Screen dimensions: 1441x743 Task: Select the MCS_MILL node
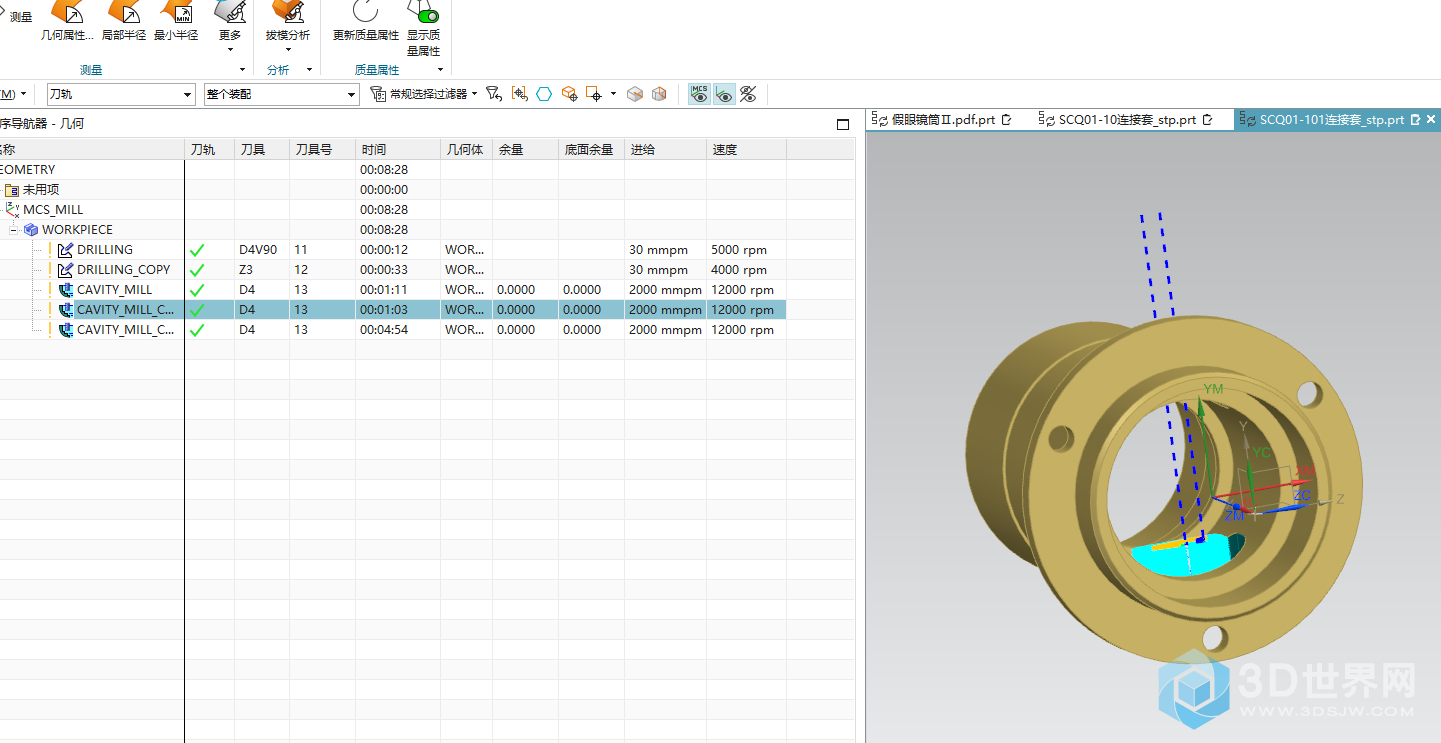(x=53, y=209)
